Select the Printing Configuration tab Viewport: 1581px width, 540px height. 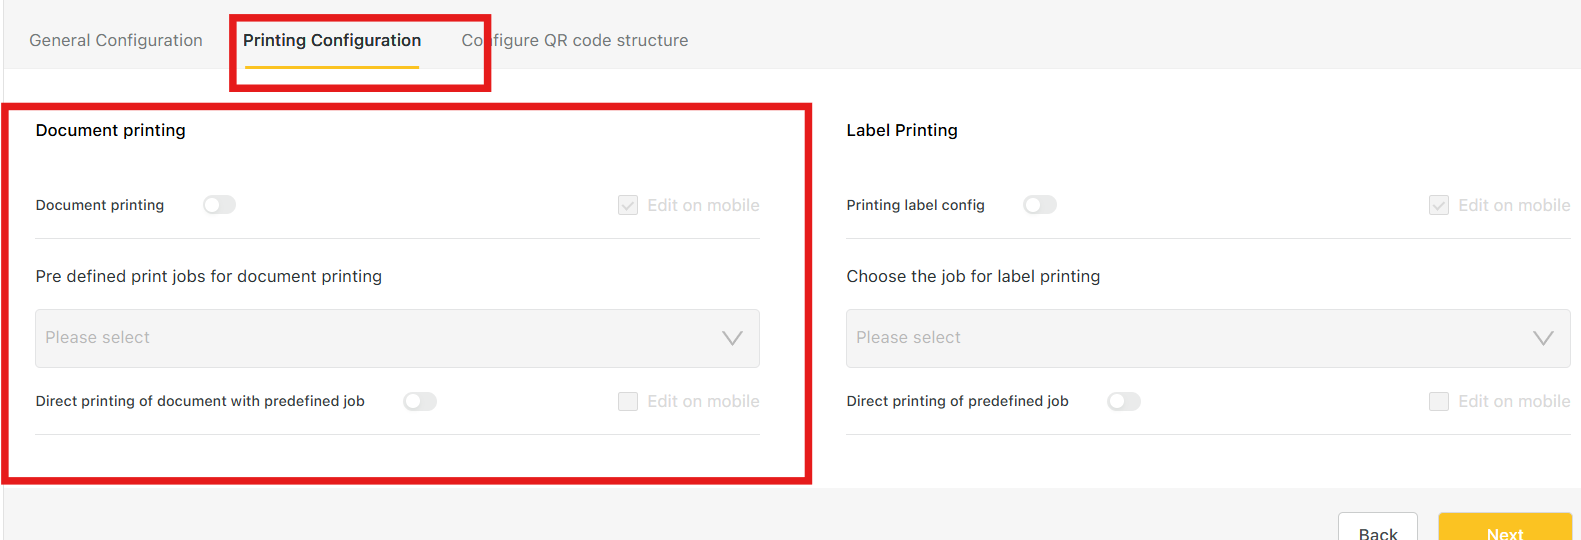click(332, 41)
